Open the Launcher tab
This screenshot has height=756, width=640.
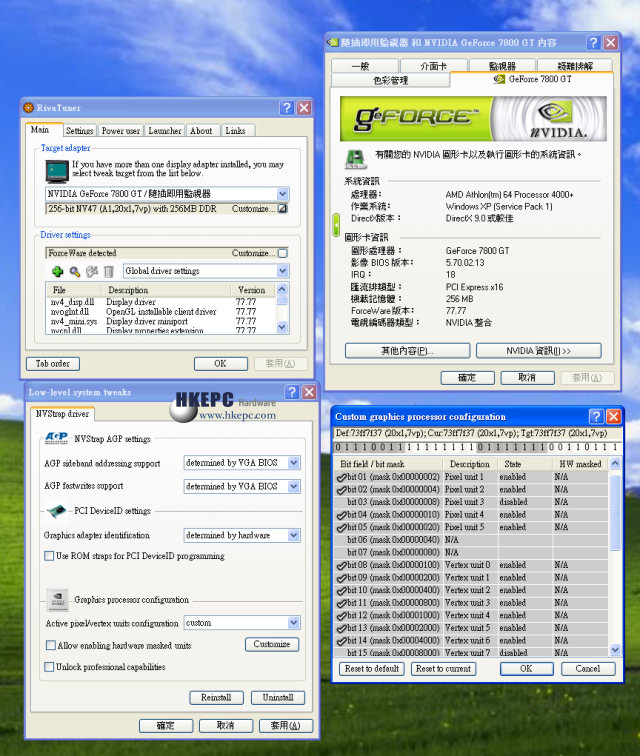pyautogui.click(x=165, y=131)
